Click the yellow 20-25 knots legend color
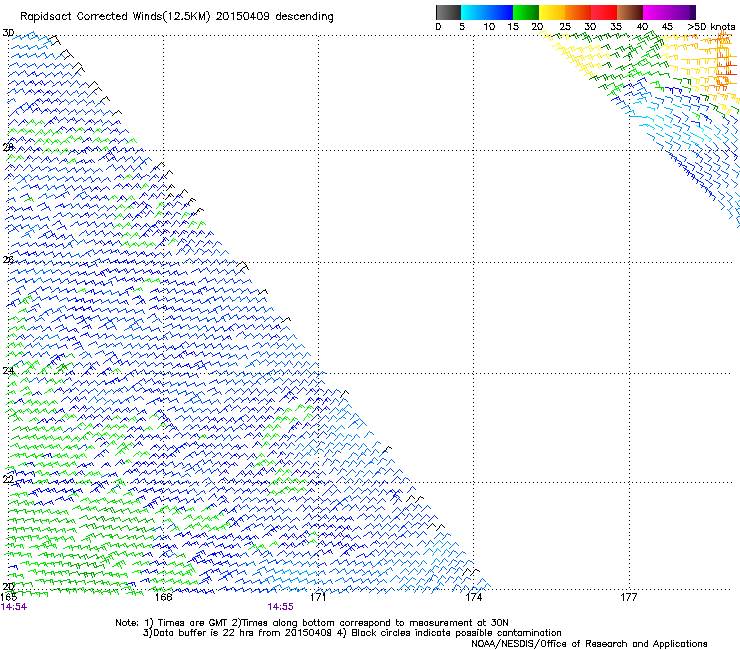 point(552,12)
